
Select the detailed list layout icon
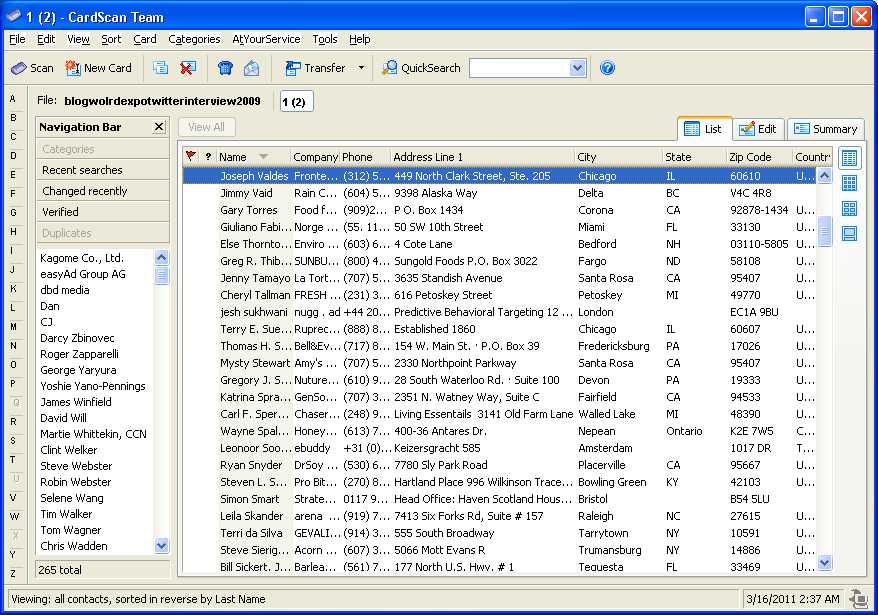[849, 159]
